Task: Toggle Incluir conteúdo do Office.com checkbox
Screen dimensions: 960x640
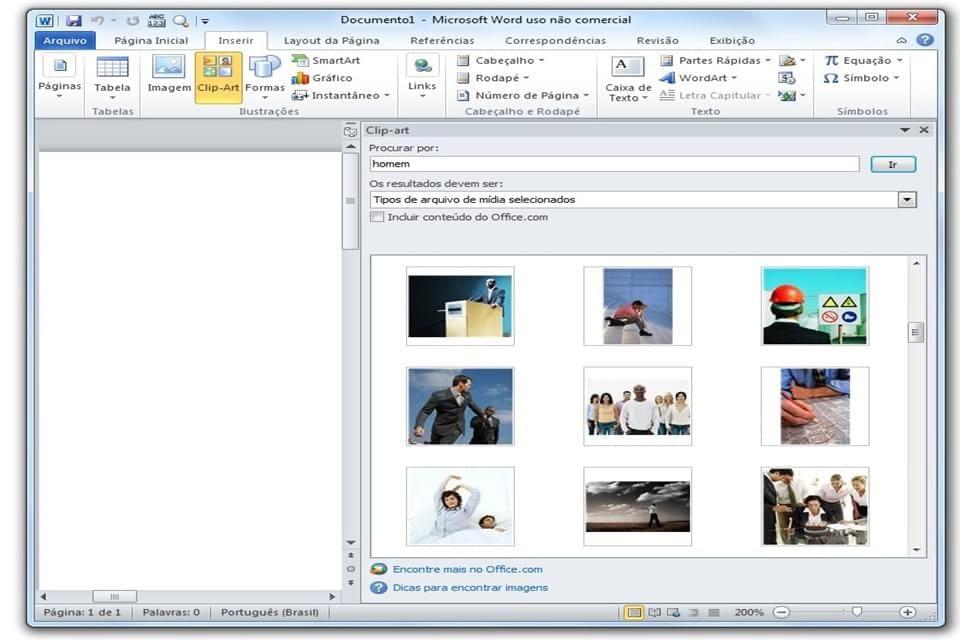Action: [377, 217]
